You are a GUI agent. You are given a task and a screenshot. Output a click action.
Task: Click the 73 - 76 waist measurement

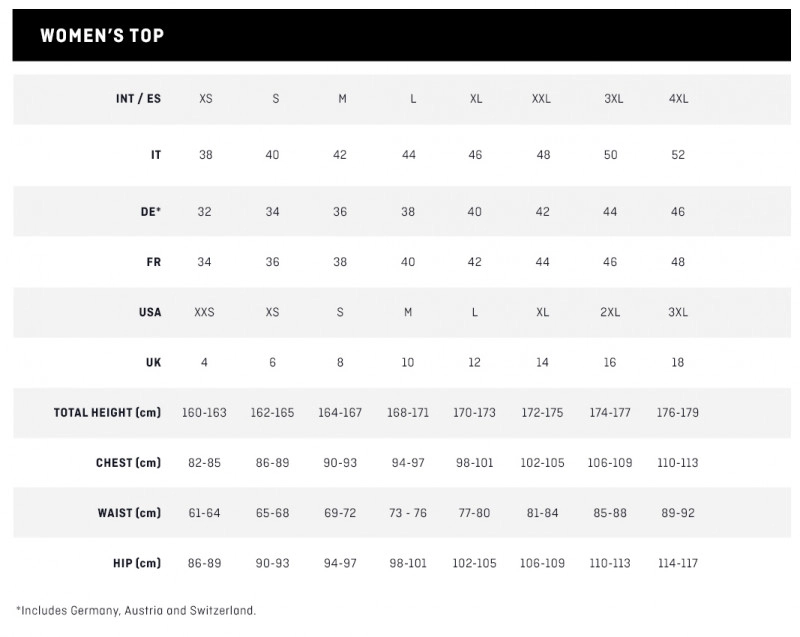pyautogui.click(x=407, y=513)
